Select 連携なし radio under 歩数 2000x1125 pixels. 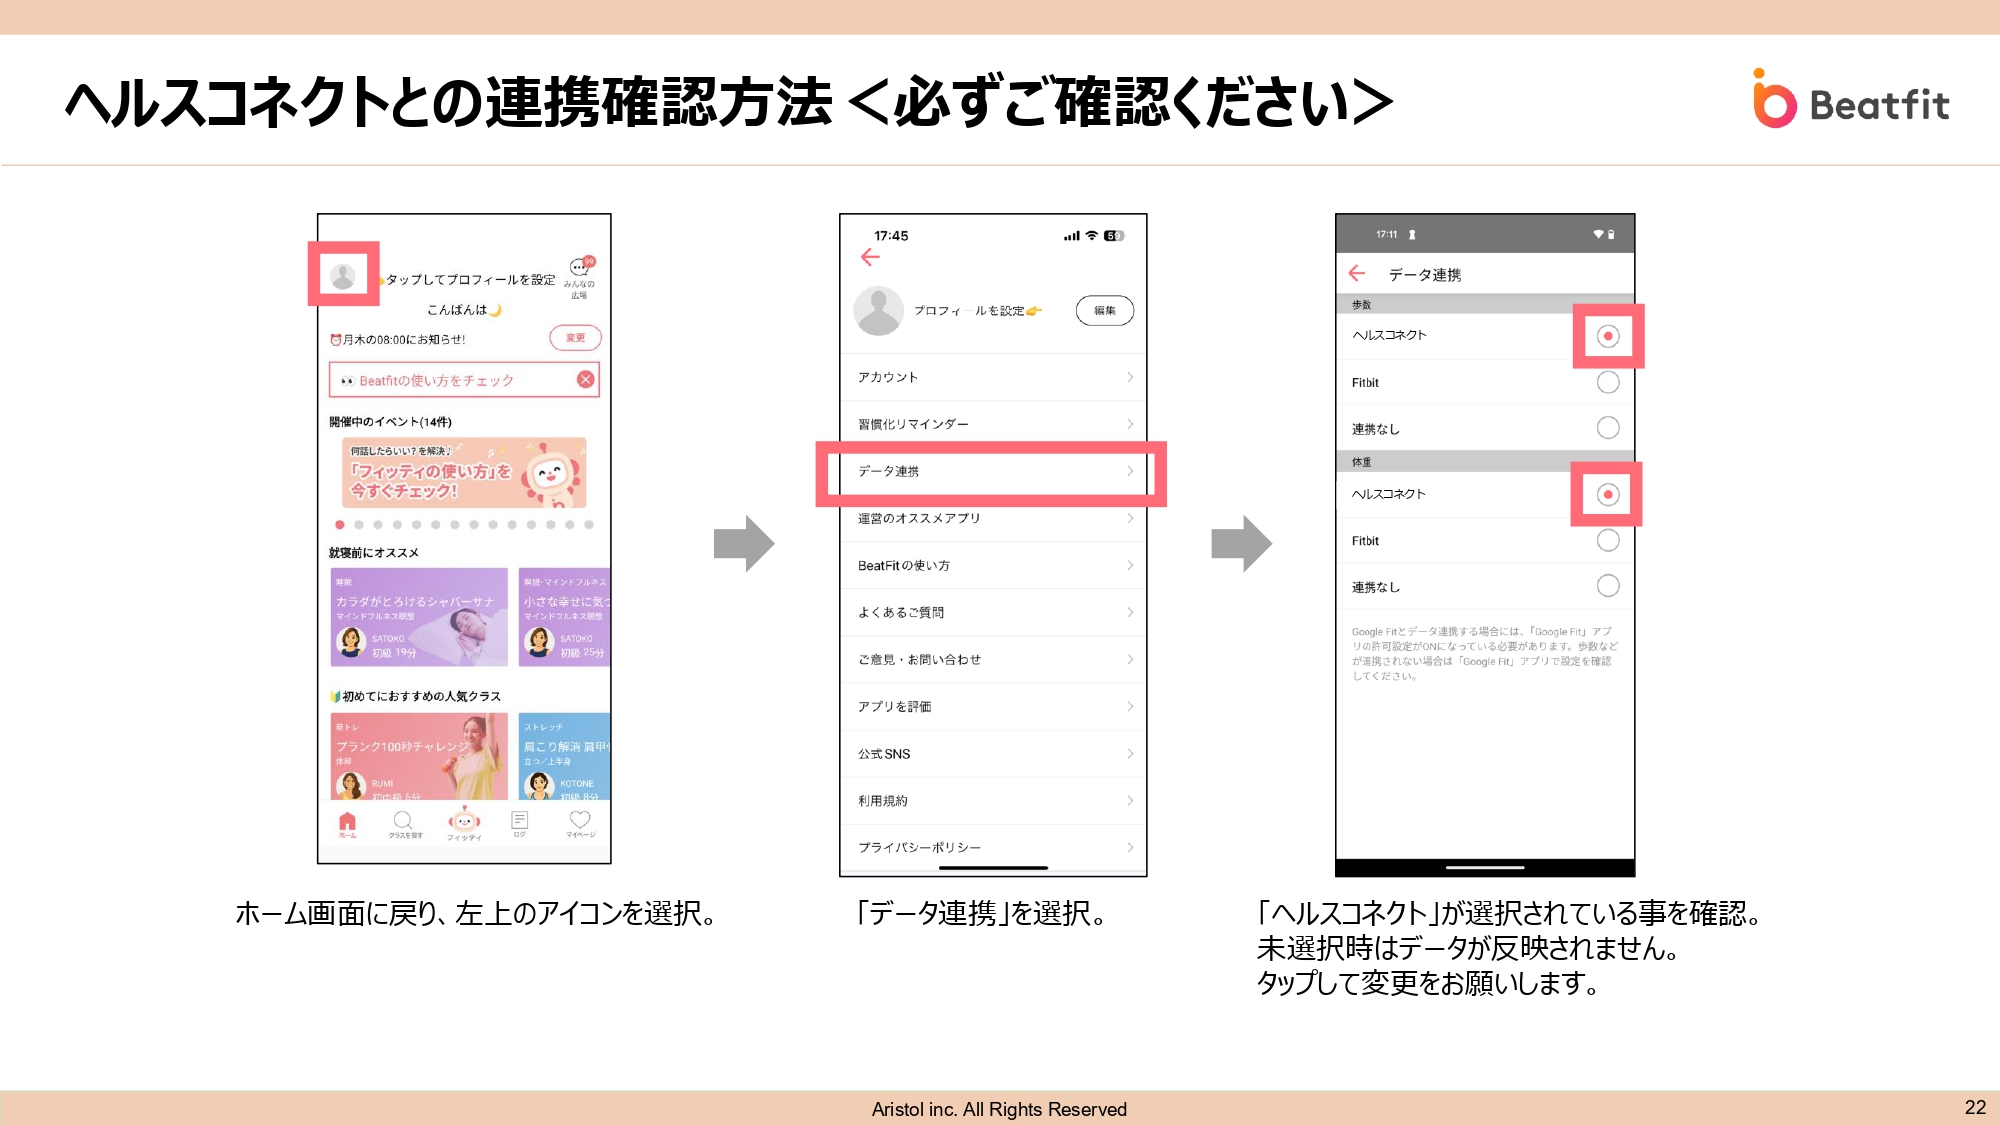(x=1607, y=428)
